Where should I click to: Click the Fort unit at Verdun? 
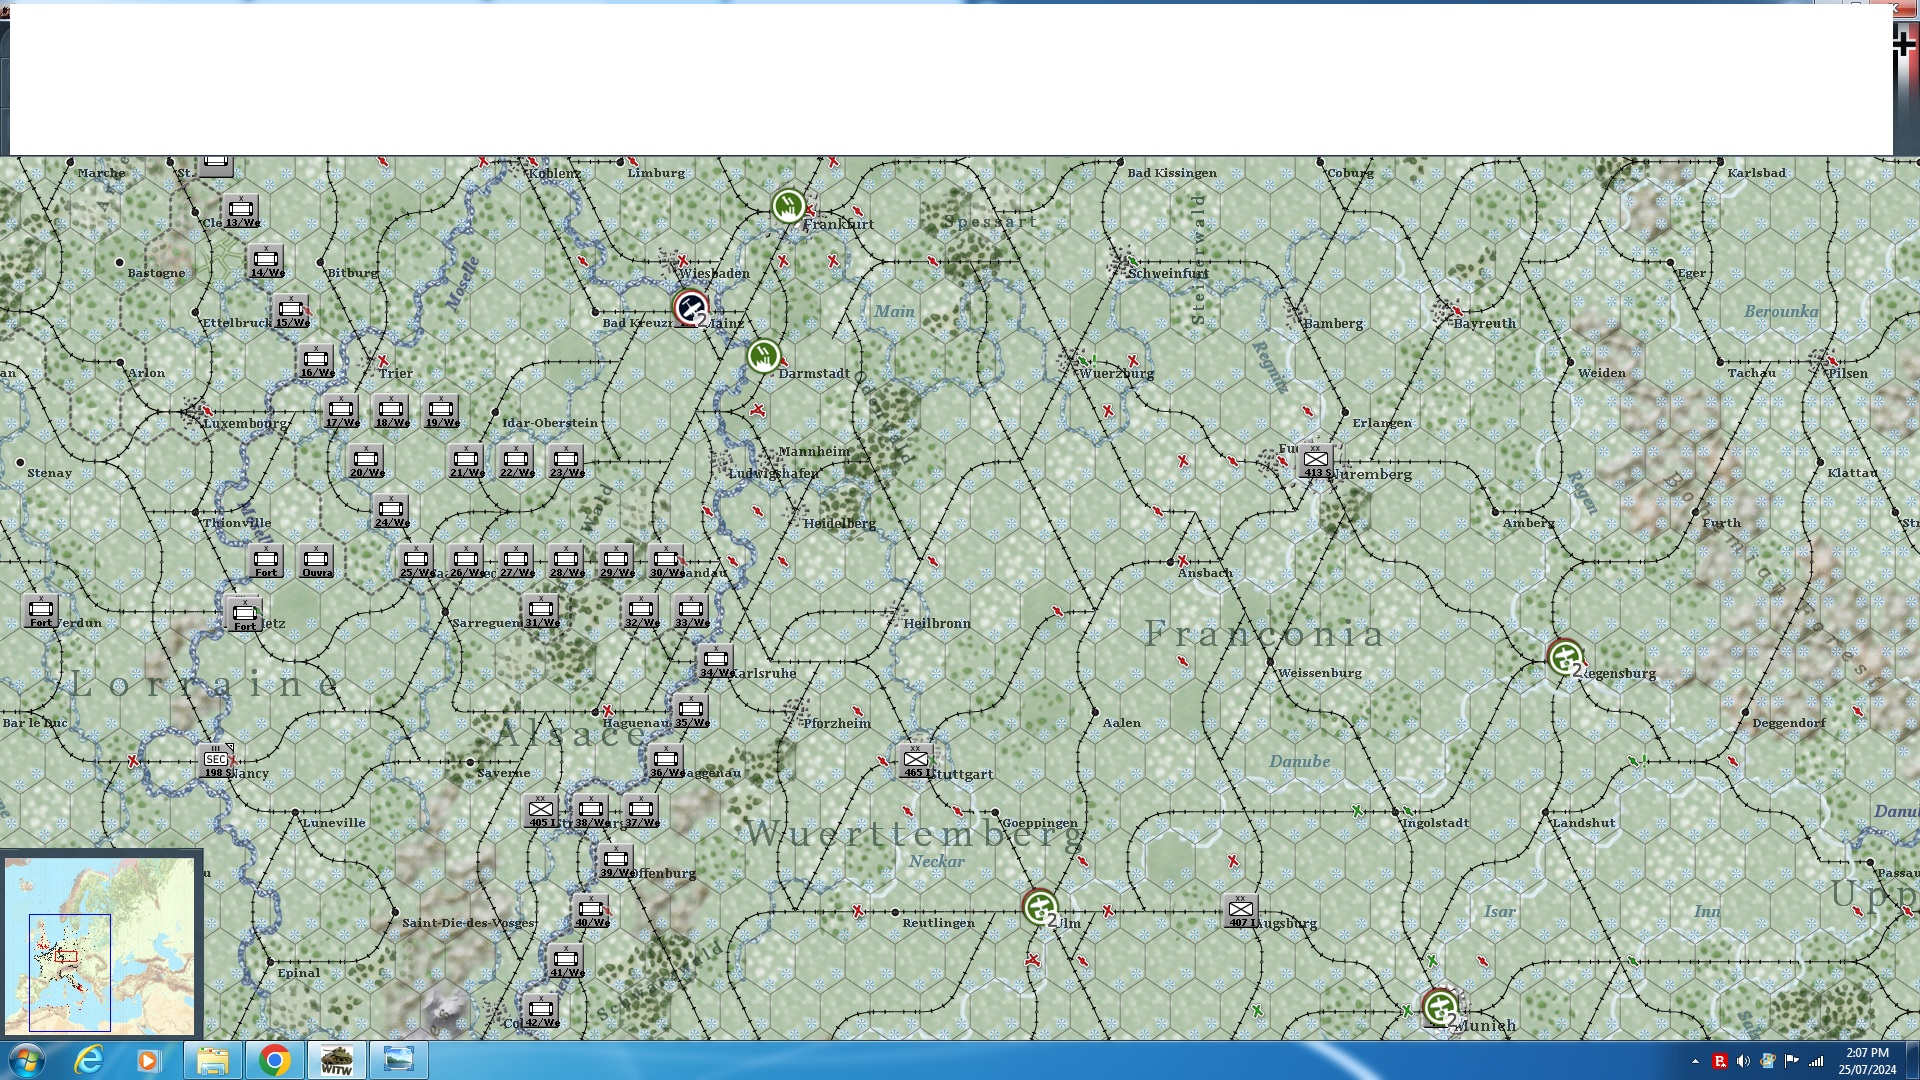41,611
